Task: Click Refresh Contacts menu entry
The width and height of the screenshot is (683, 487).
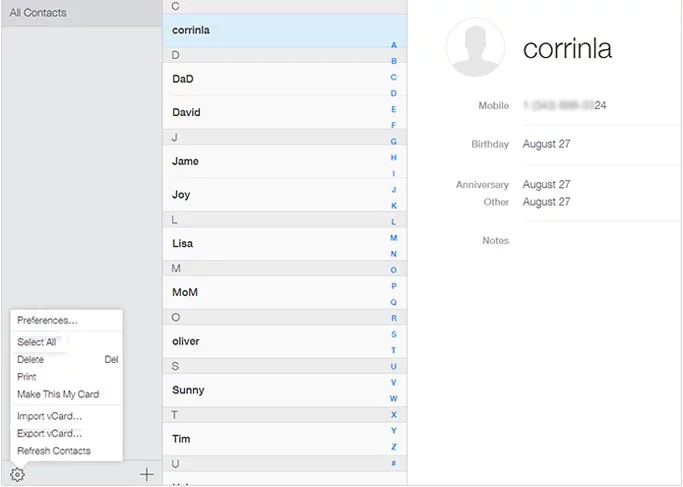Action: 54,451
